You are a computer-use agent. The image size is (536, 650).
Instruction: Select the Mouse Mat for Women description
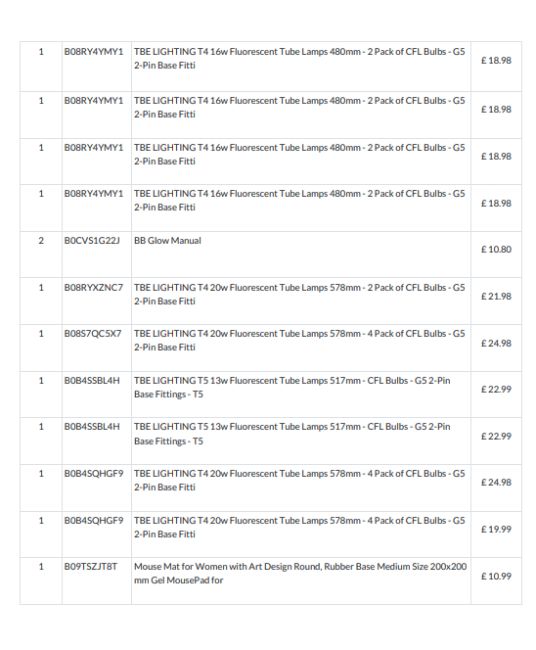coord(300,573)
